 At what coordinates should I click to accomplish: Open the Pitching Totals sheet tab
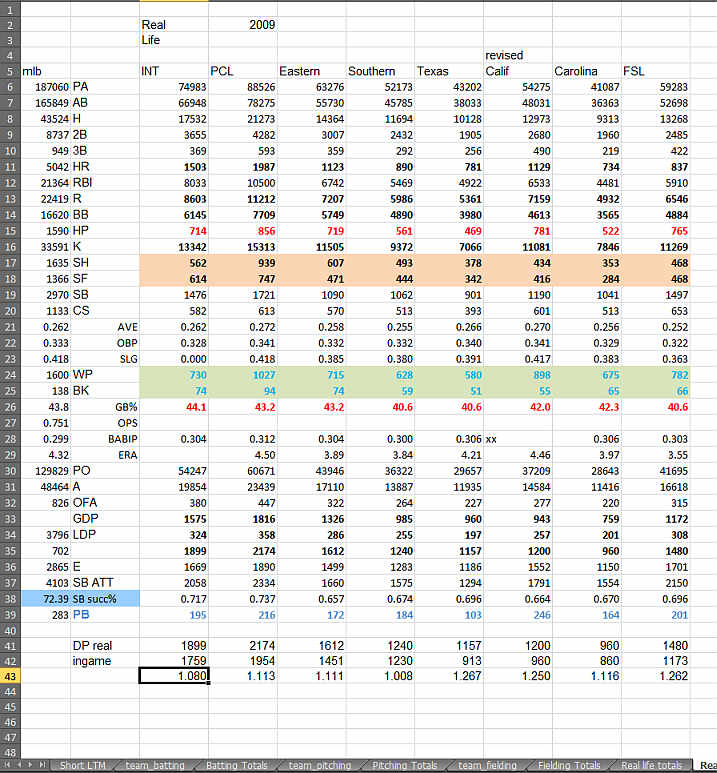(x=403, y=765)
